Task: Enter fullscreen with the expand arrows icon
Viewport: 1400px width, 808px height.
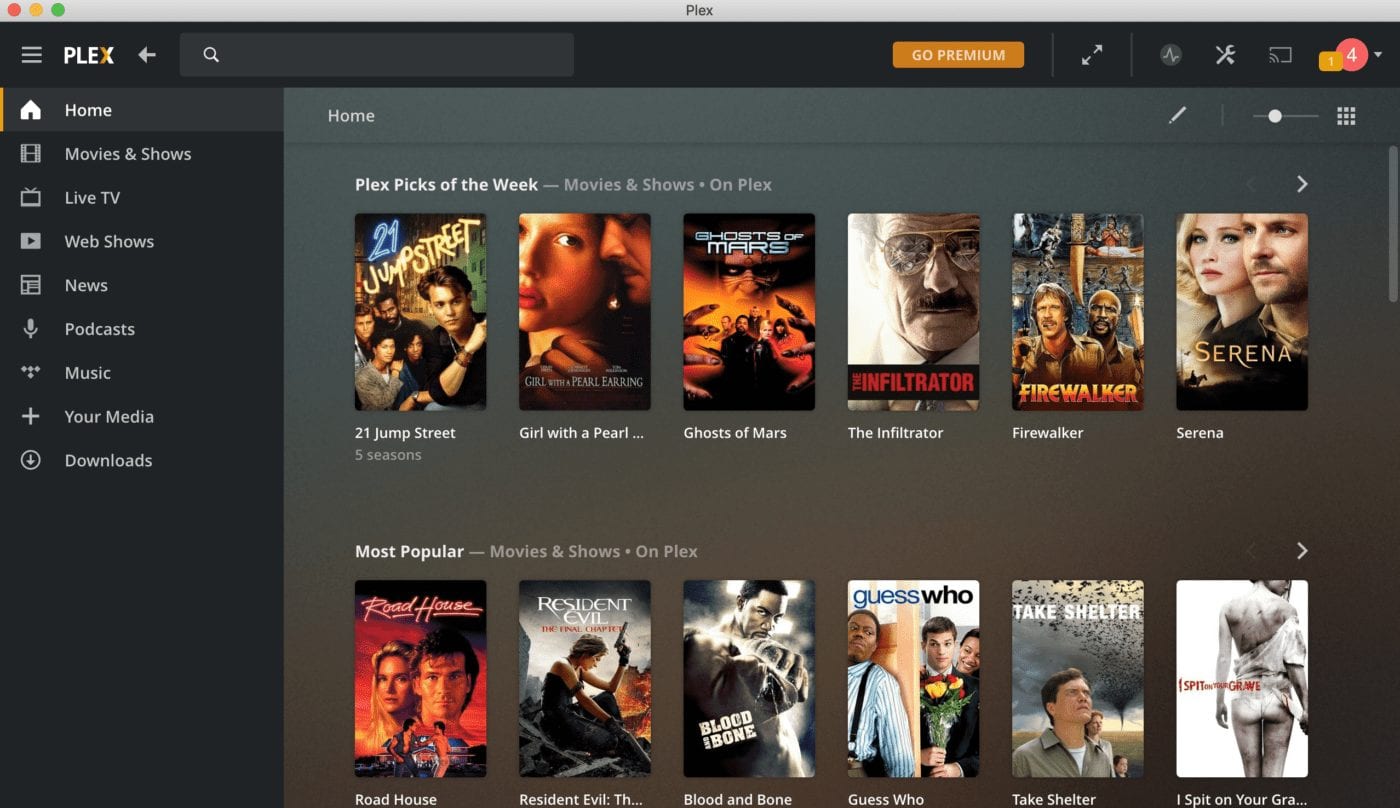Action: coord(1092,55)
